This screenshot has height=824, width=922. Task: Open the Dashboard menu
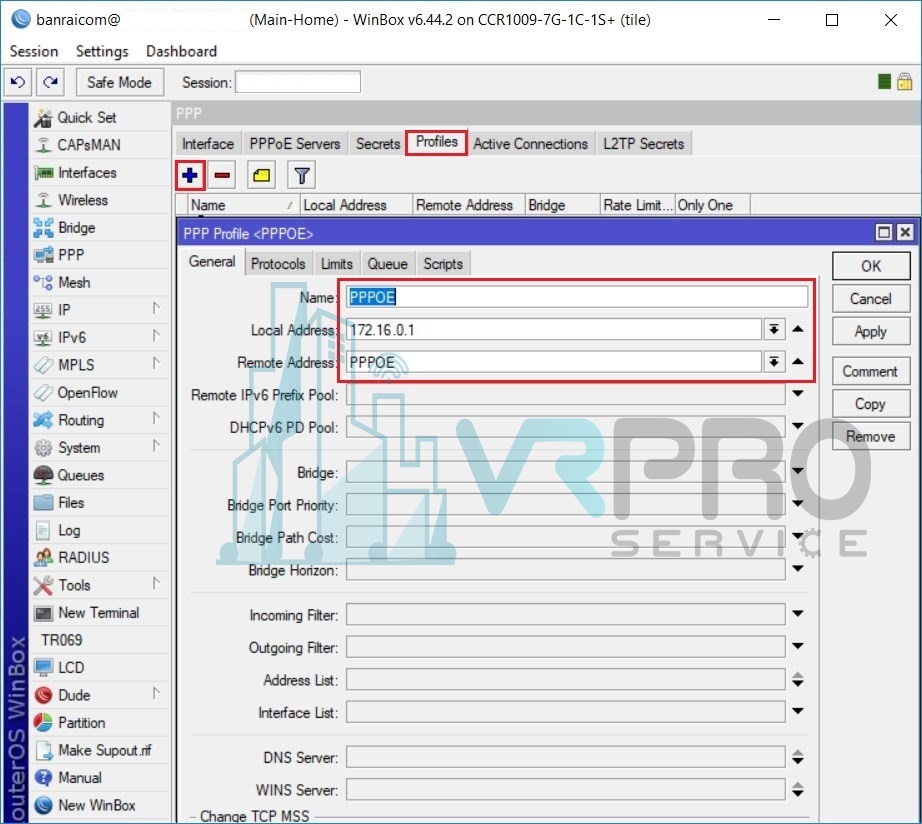click(182, 51)
